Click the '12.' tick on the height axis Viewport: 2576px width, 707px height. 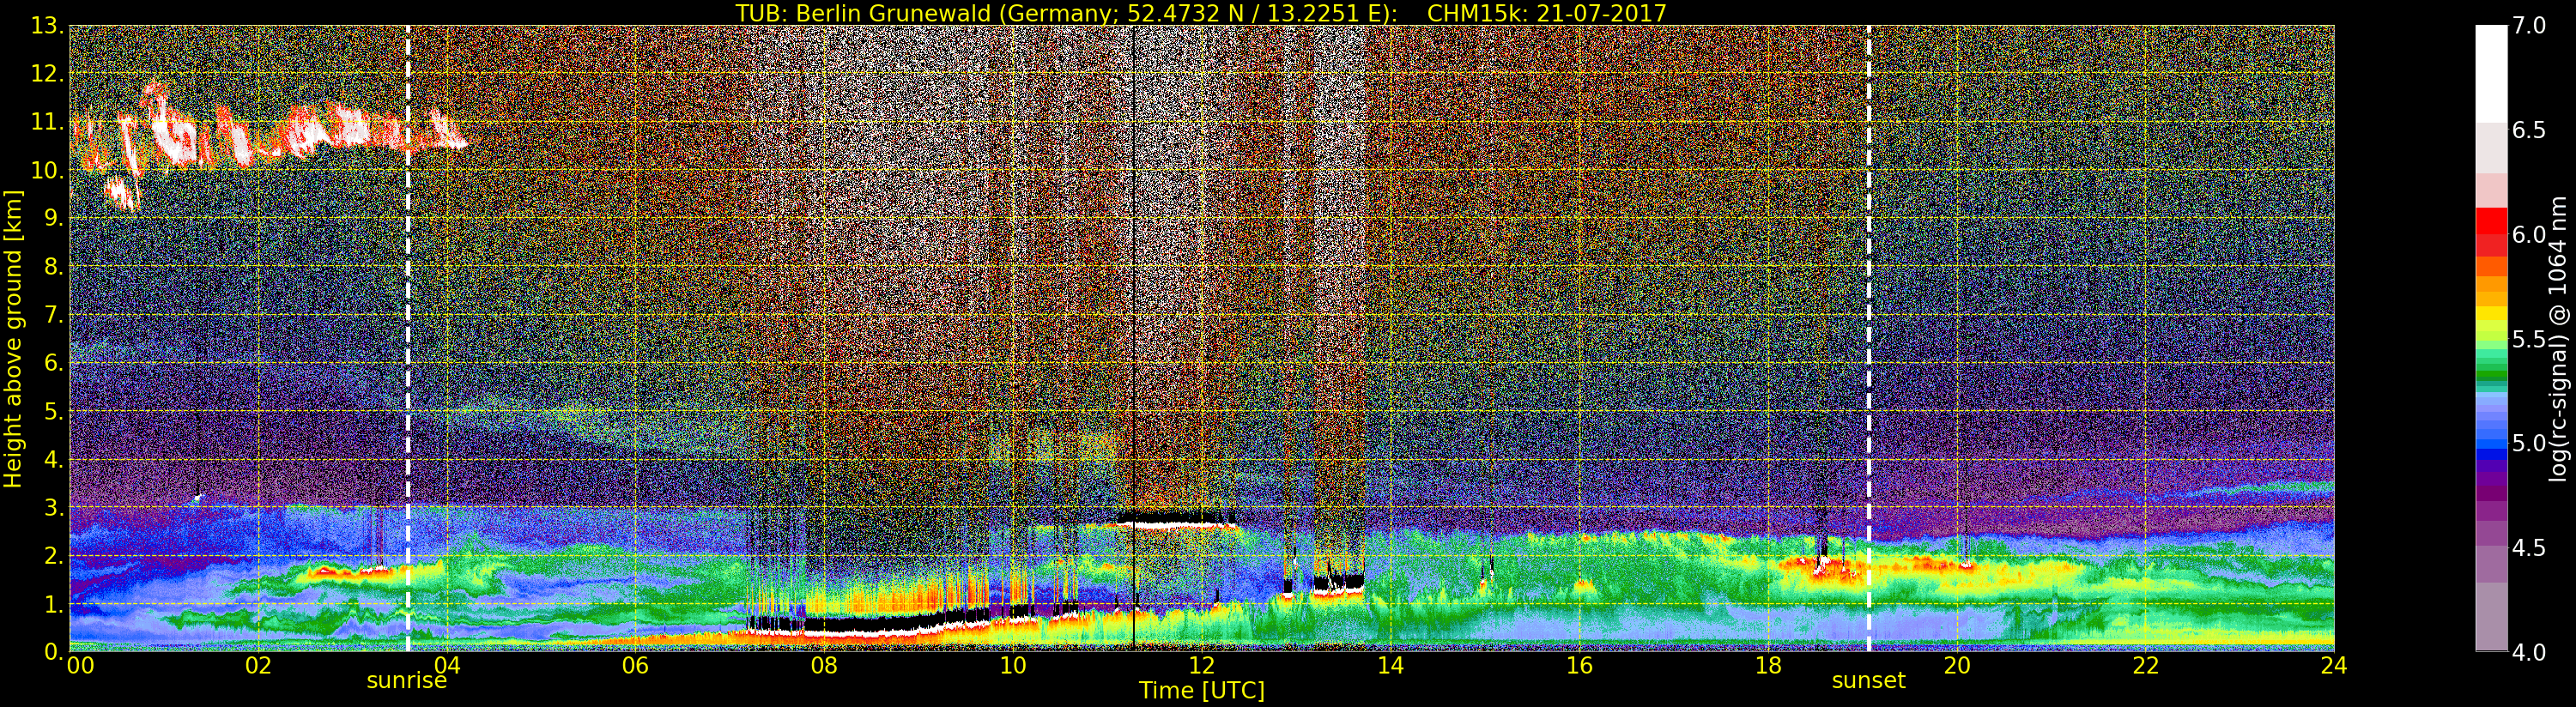tap(48, 74)
